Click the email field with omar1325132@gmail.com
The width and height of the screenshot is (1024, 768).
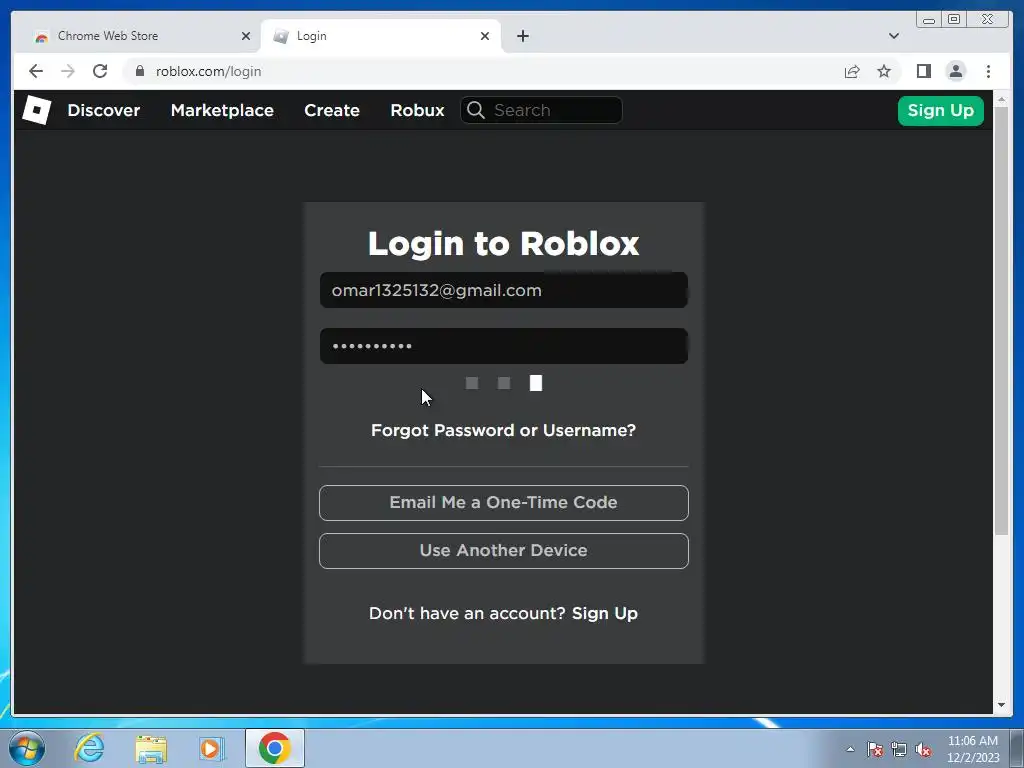[504, 290]
